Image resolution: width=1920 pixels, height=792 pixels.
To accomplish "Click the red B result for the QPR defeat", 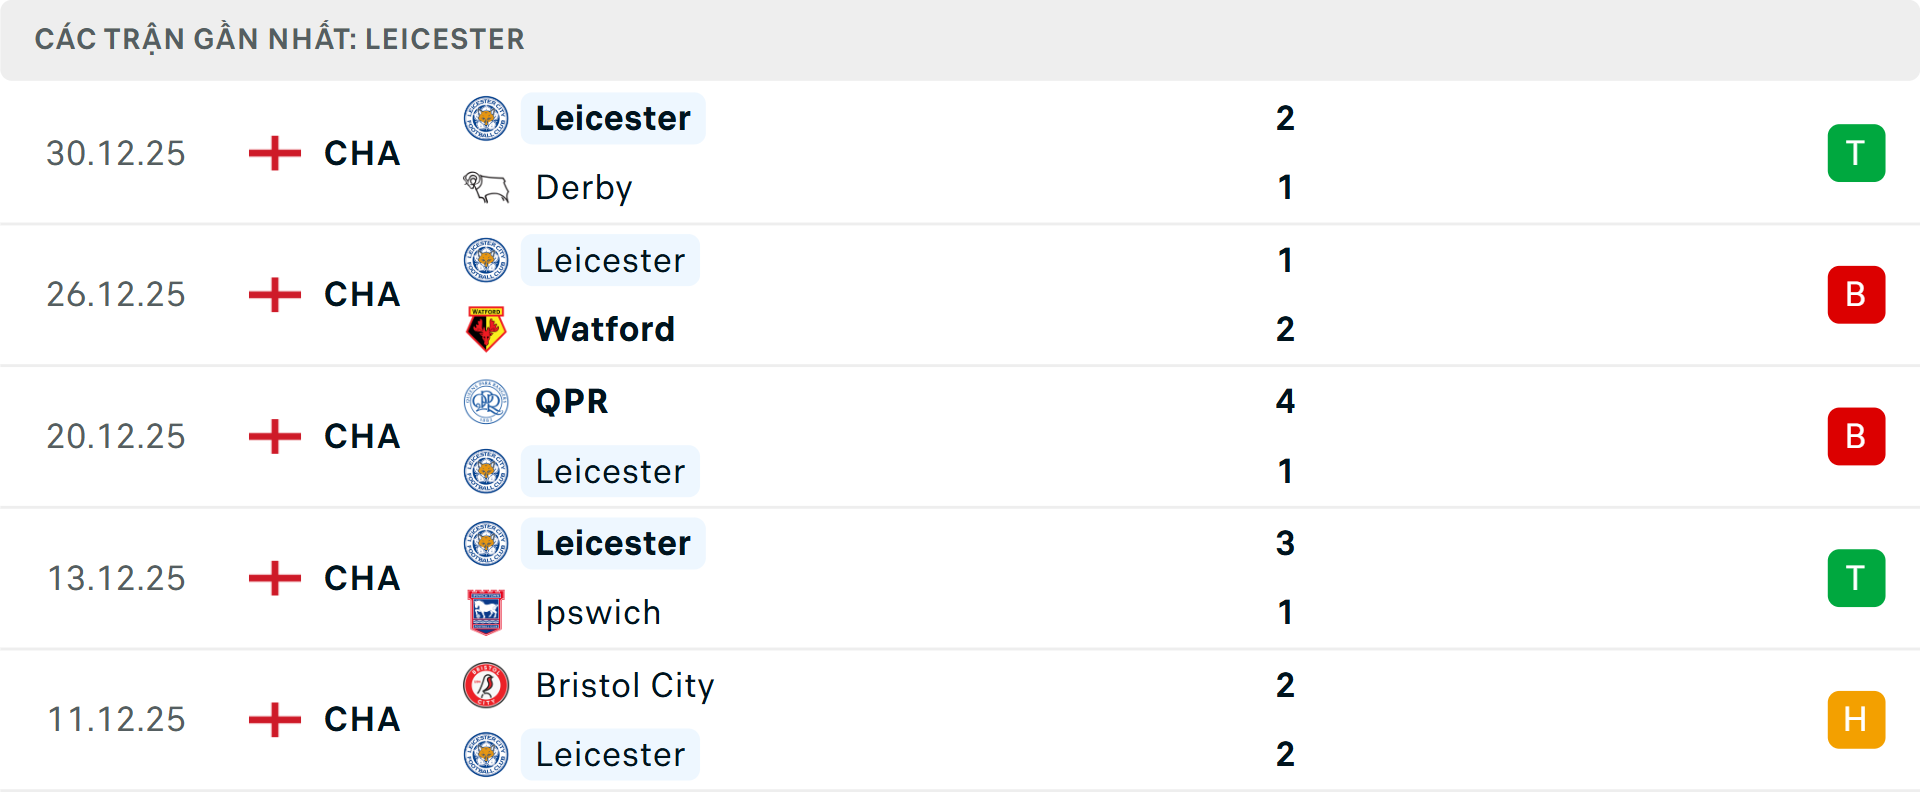I will (1856, 436).
